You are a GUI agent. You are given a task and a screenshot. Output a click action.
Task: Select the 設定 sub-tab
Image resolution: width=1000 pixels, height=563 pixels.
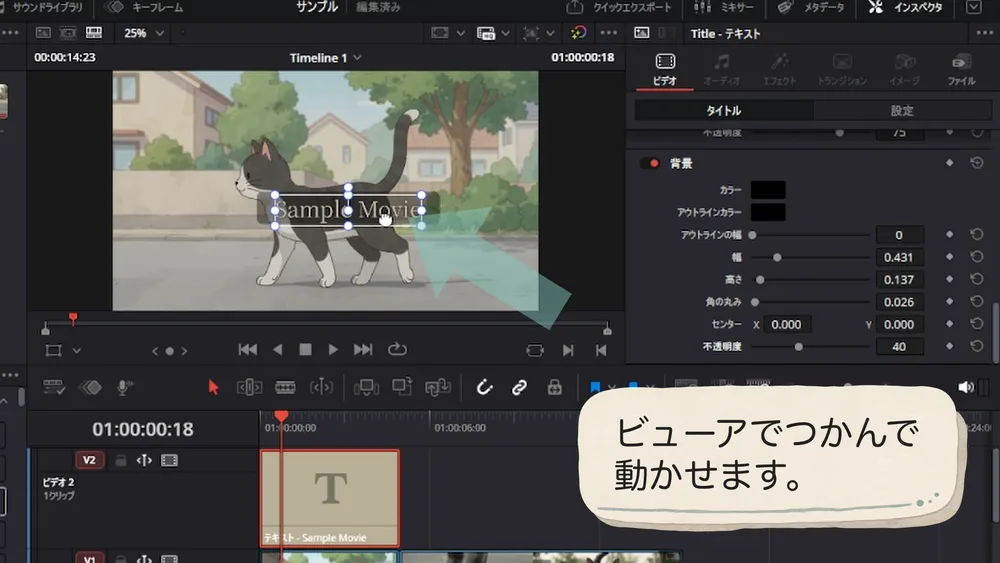tap(902, 110)
